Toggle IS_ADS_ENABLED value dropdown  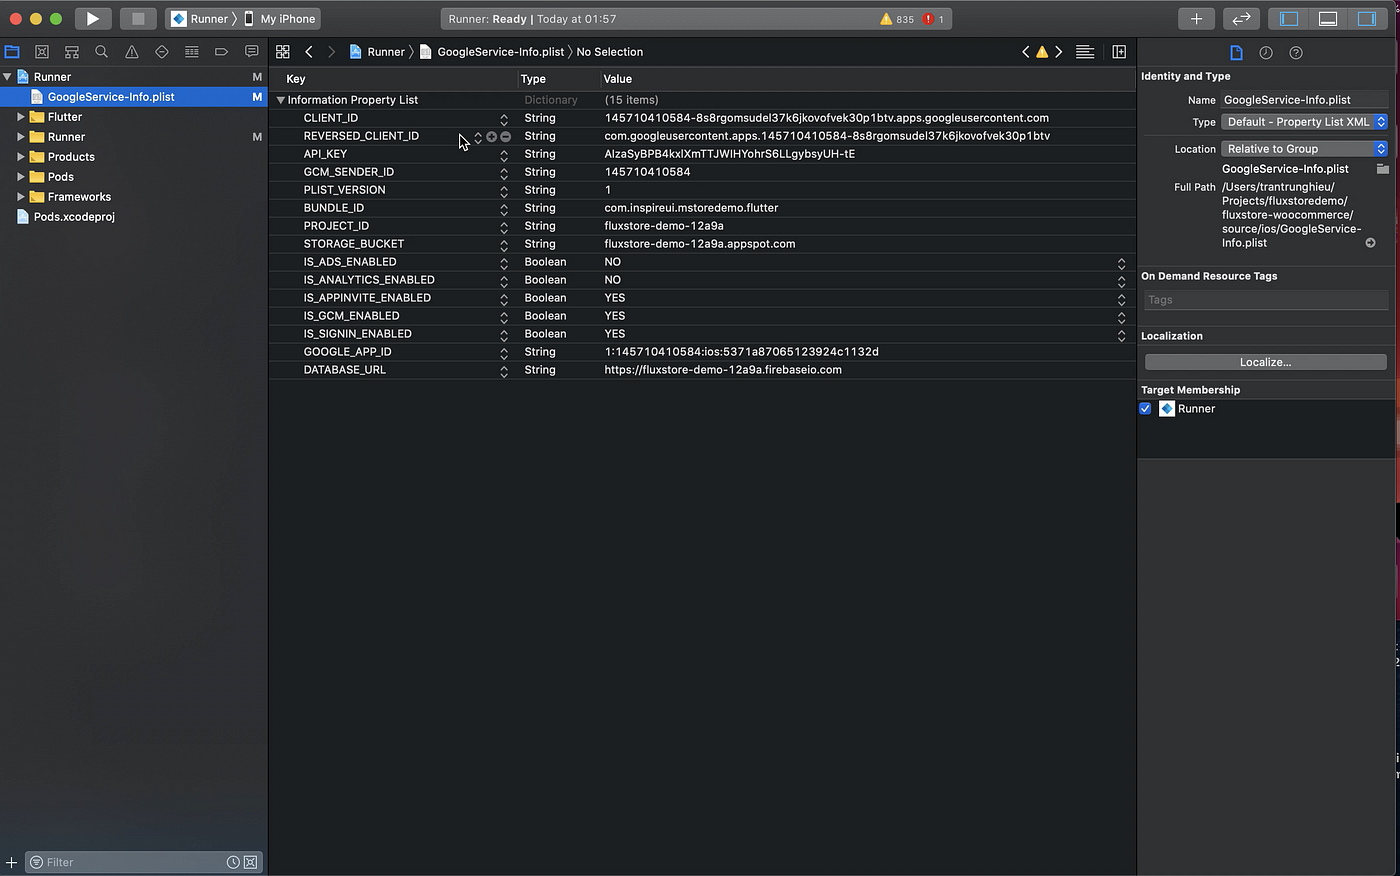click(x=1121, y=263)
